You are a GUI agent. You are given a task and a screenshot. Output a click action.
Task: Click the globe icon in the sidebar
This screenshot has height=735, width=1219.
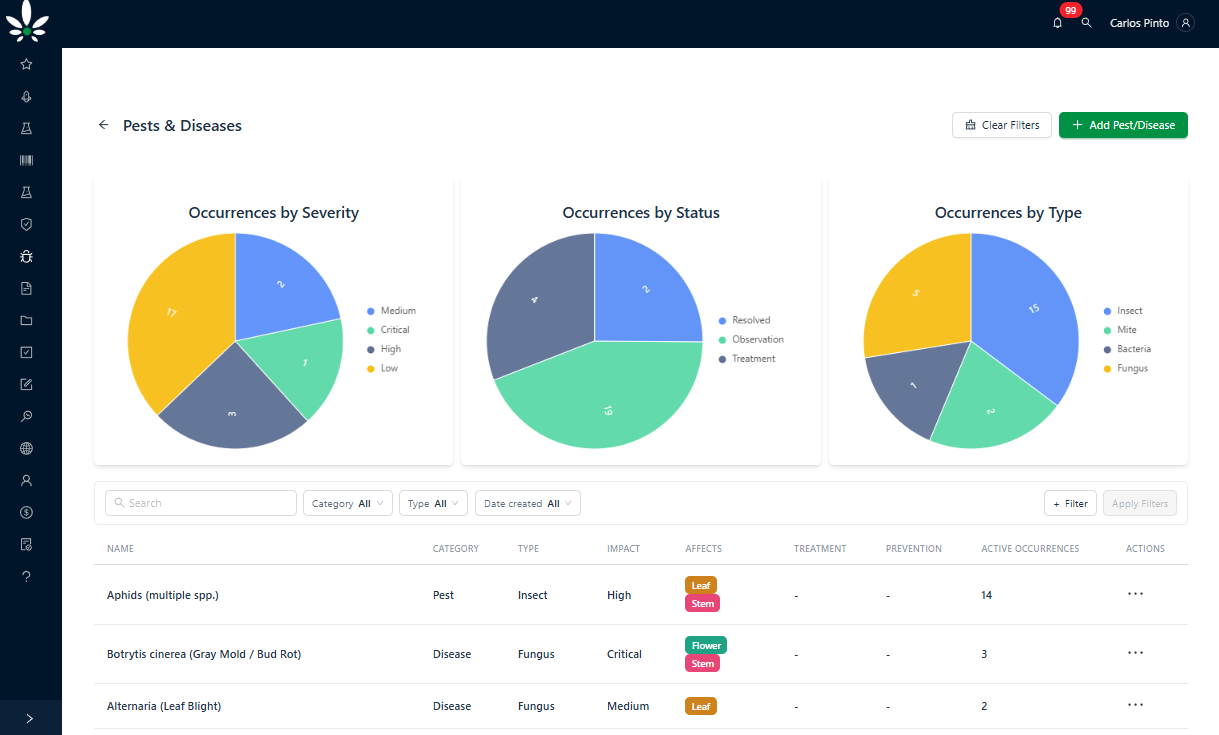[26, 448]
